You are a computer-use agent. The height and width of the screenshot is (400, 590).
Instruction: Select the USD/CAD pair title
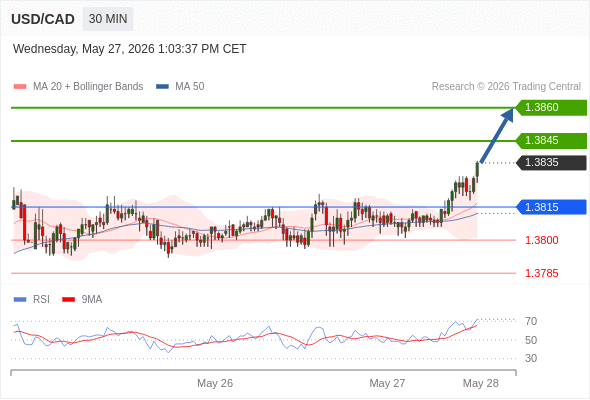pos(43,19)
